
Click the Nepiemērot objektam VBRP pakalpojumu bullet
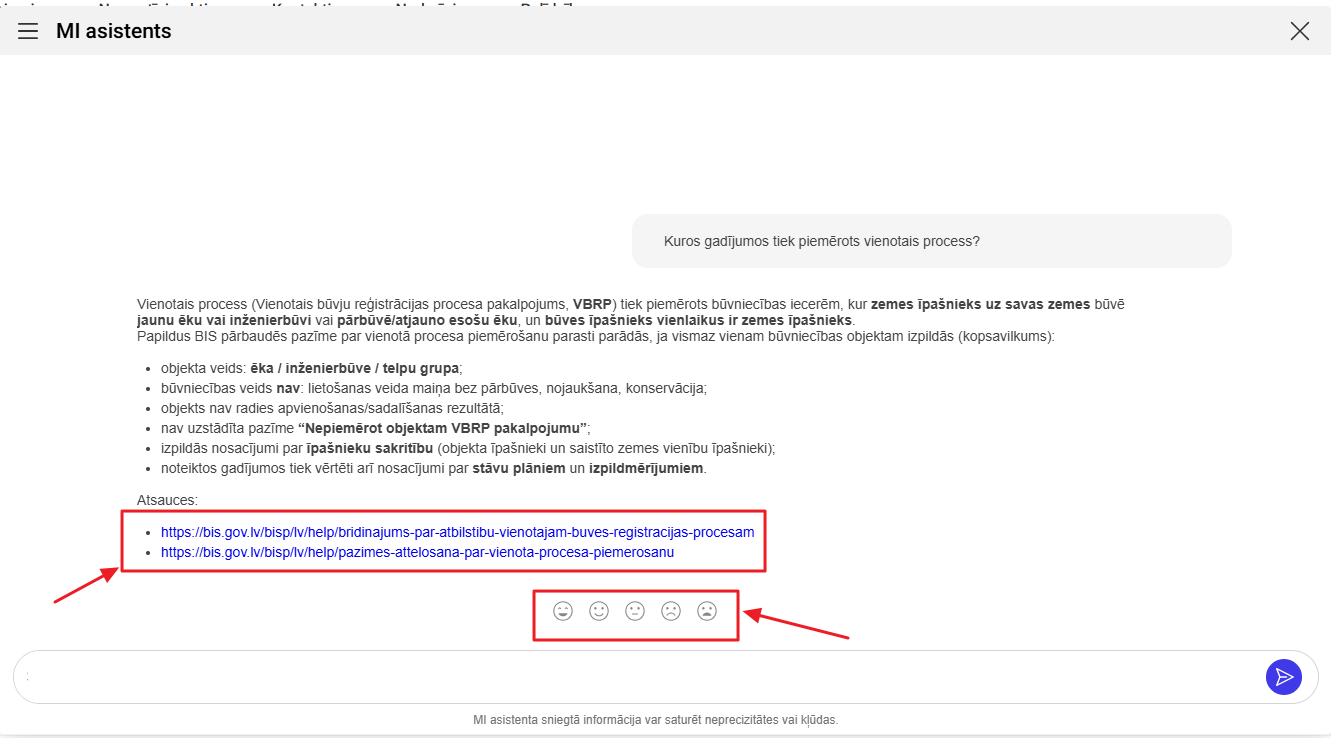[375, 428]
